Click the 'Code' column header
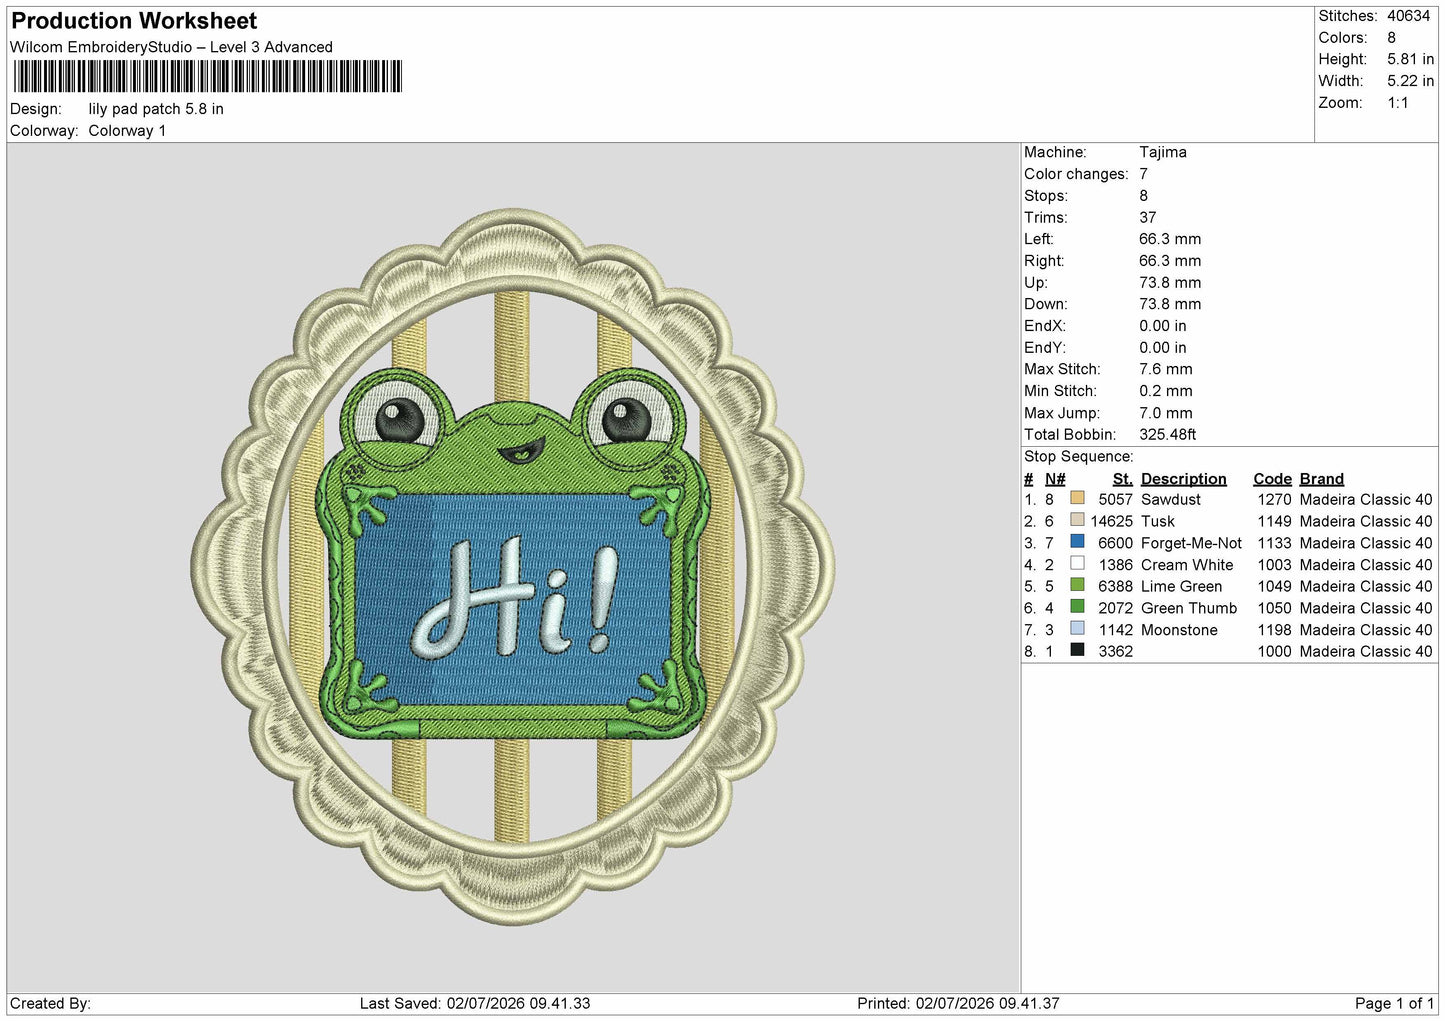The image size is (1445, 1021). click(x=1272, y=479)
